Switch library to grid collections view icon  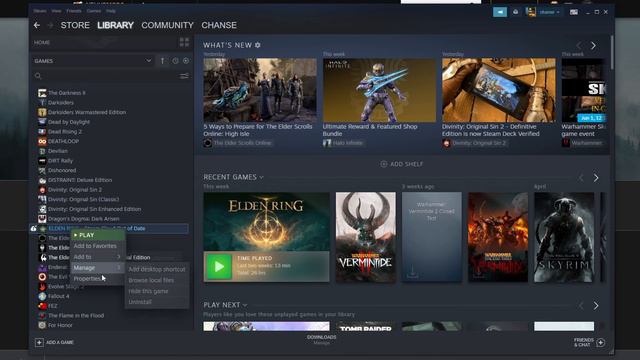184,42
